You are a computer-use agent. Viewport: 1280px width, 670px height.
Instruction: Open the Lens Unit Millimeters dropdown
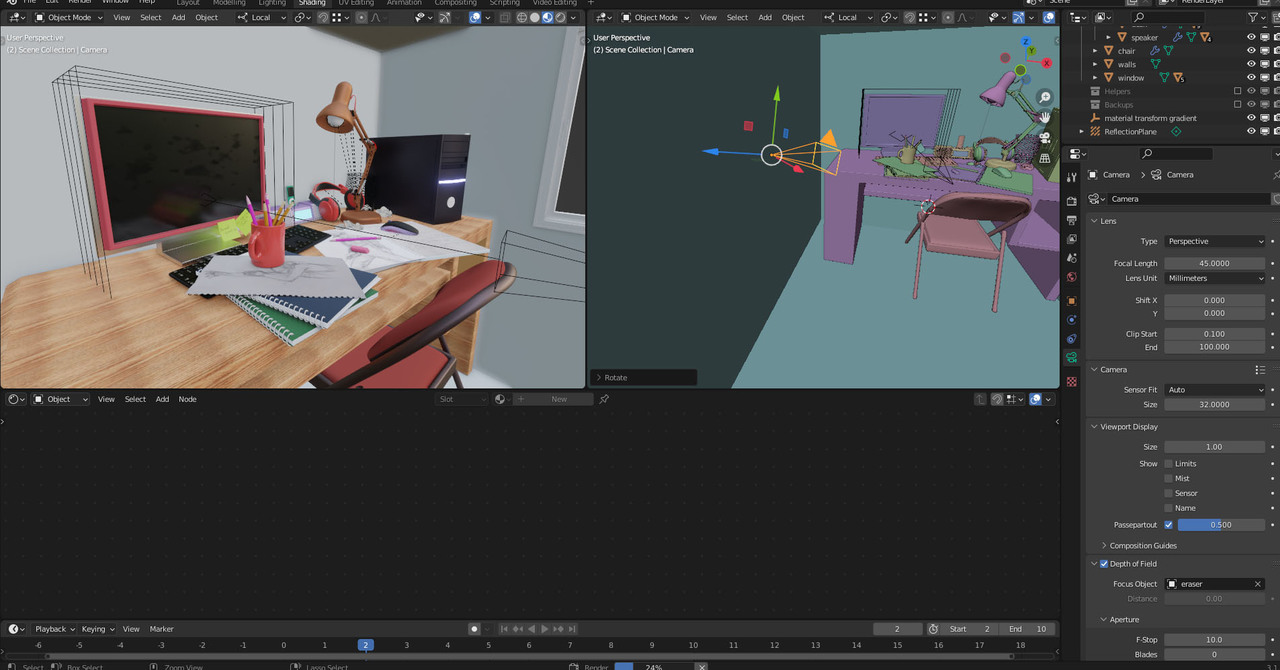coord(1215,278)
